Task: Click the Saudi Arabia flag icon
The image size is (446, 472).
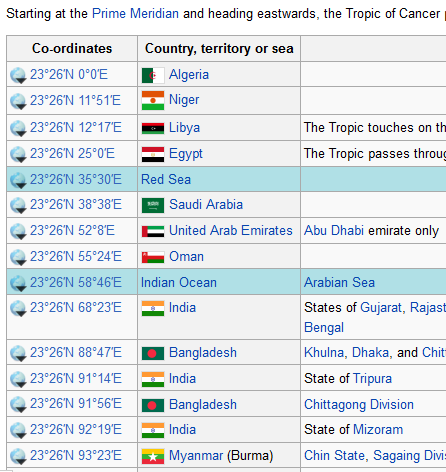Action: (153, 205)
